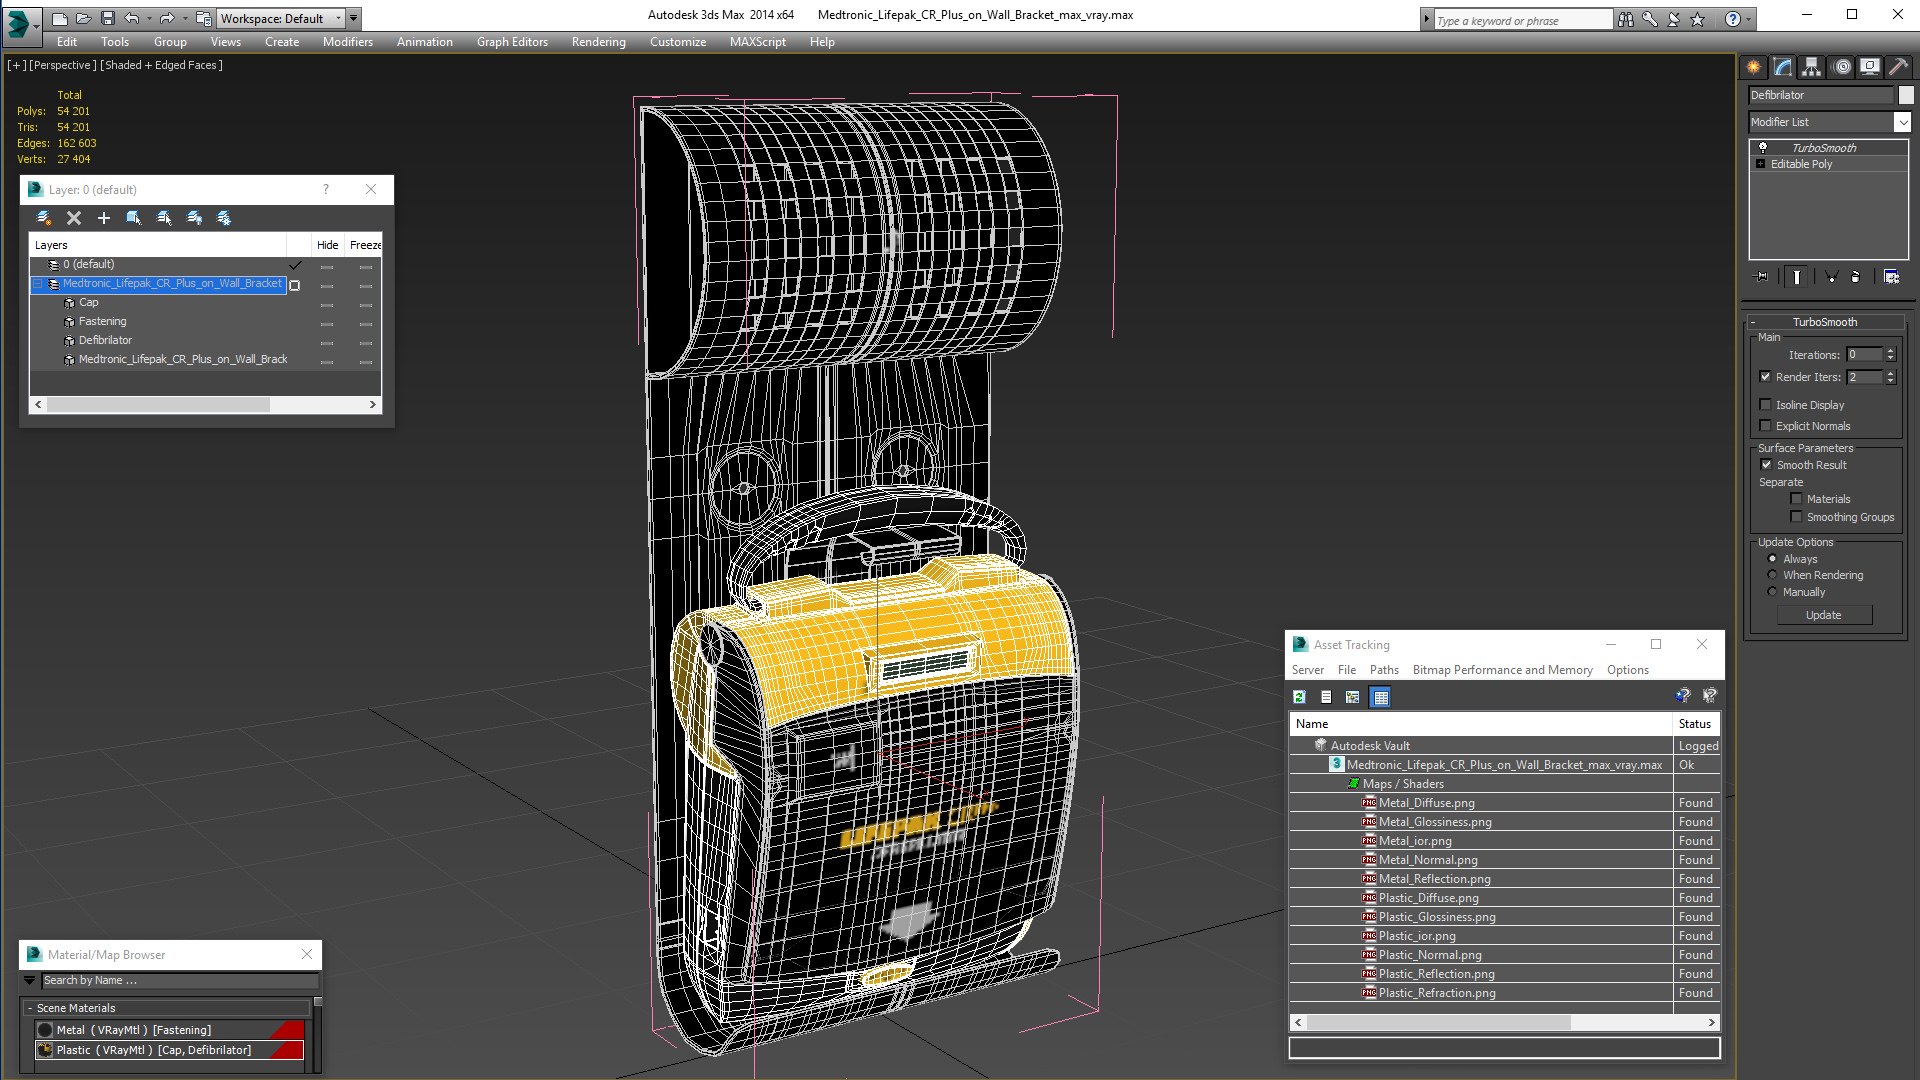Click the Redo arrow icon
1920x1080 pixels.
click(x=167, y=18)
